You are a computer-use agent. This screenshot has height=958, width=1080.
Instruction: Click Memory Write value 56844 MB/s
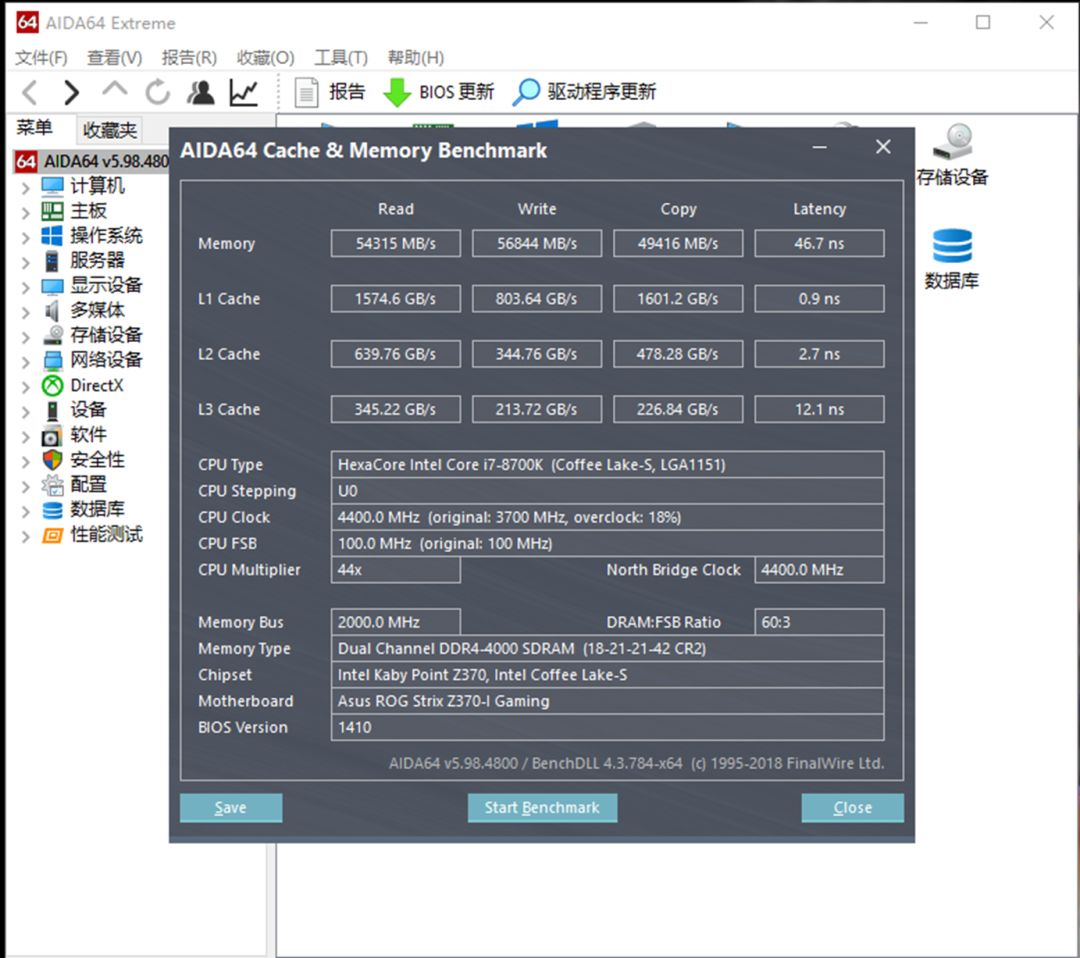[537, 243]
